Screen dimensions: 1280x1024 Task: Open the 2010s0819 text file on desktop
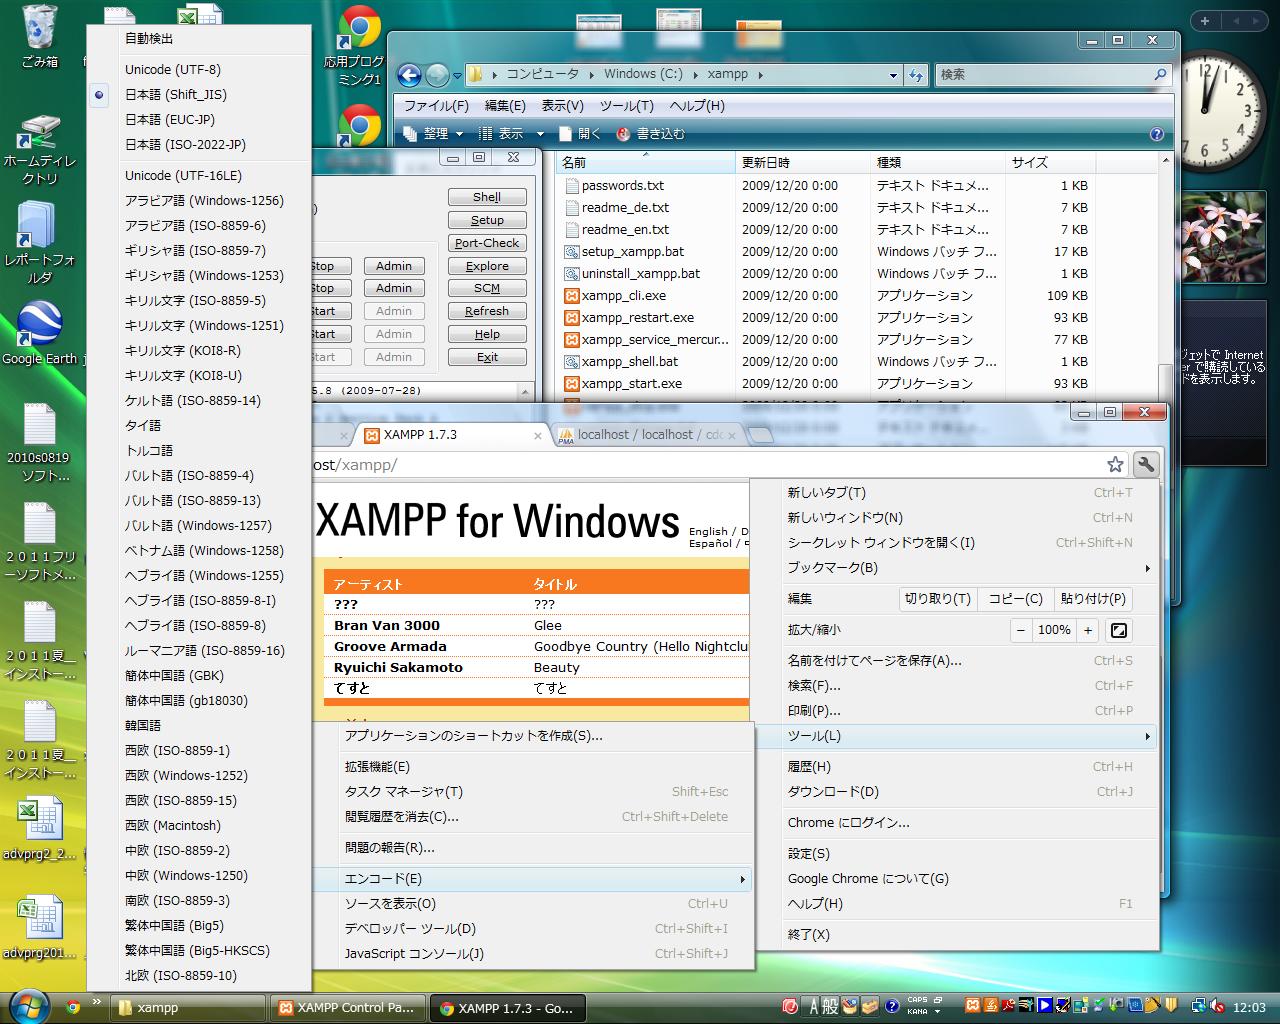[x=40, y=443]
